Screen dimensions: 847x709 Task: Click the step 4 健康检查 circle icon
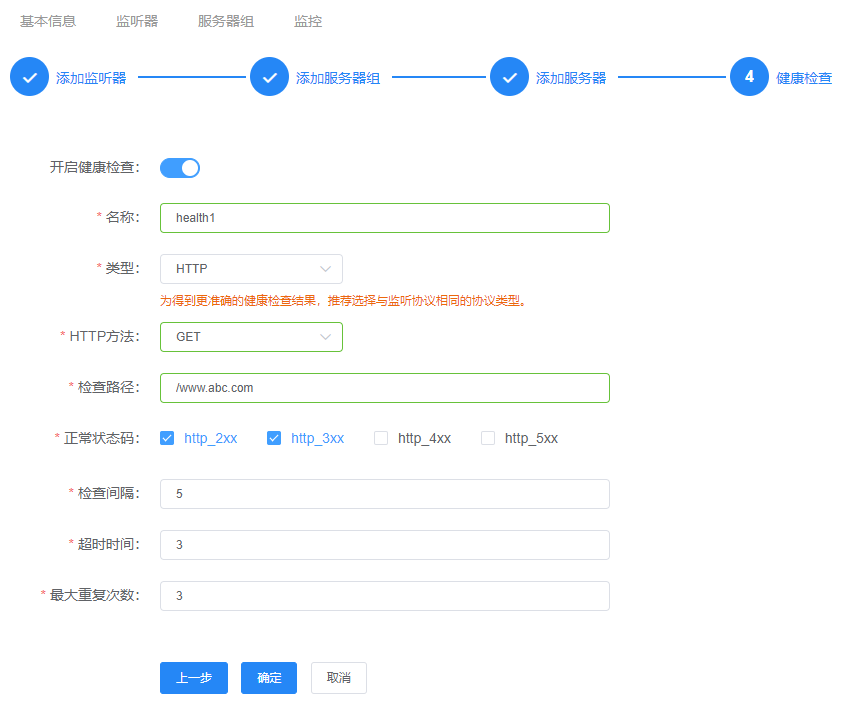point(749,77)
